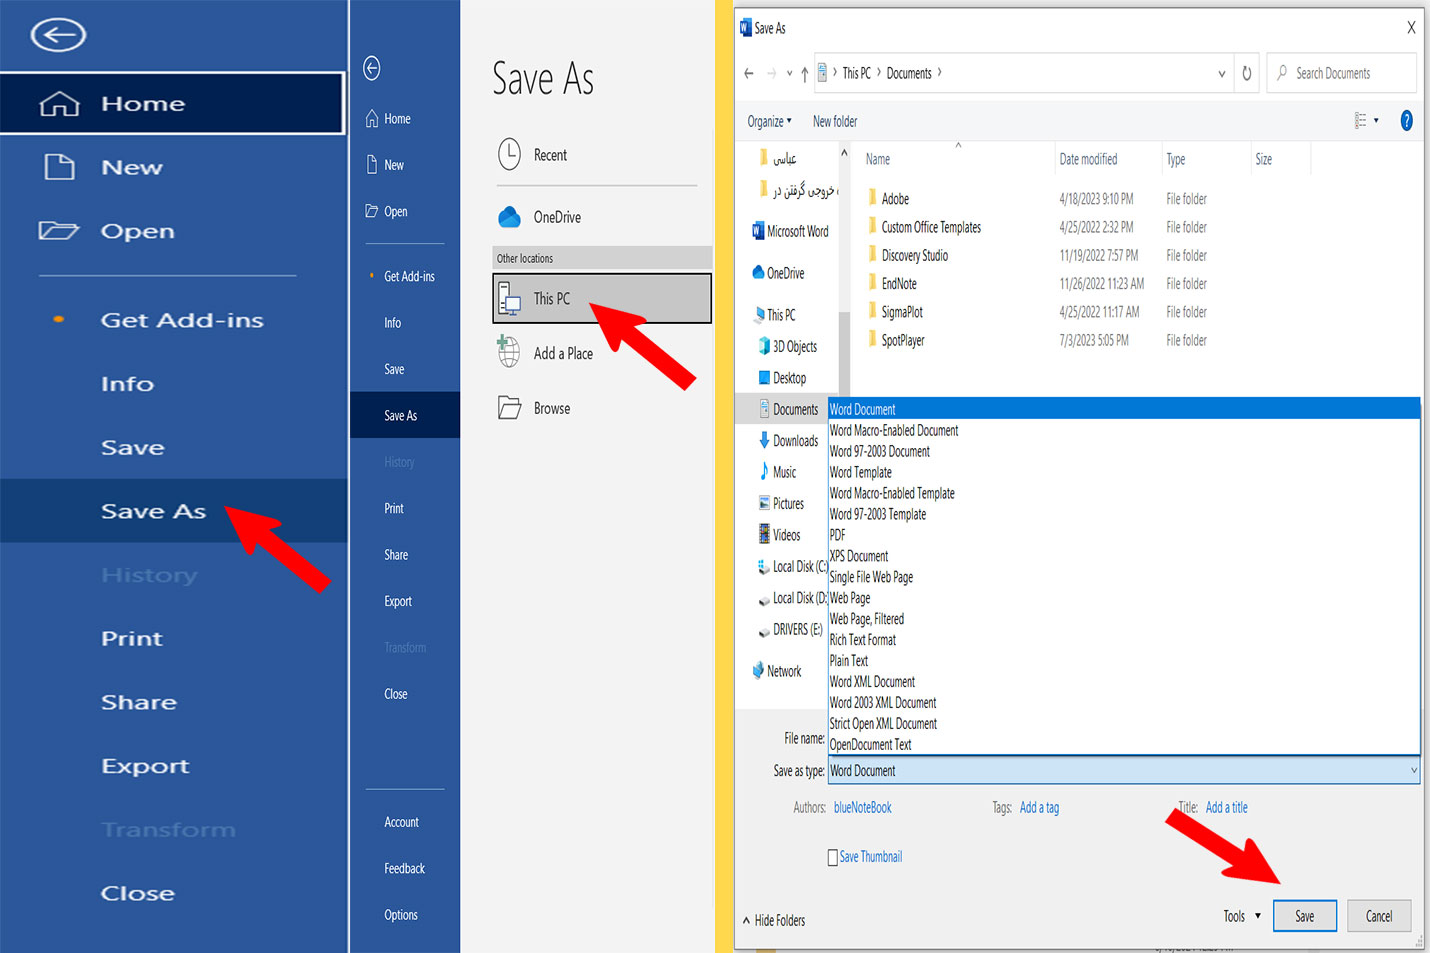Click Add a title
1430x953 pixels.
(x=1226, y=807)
